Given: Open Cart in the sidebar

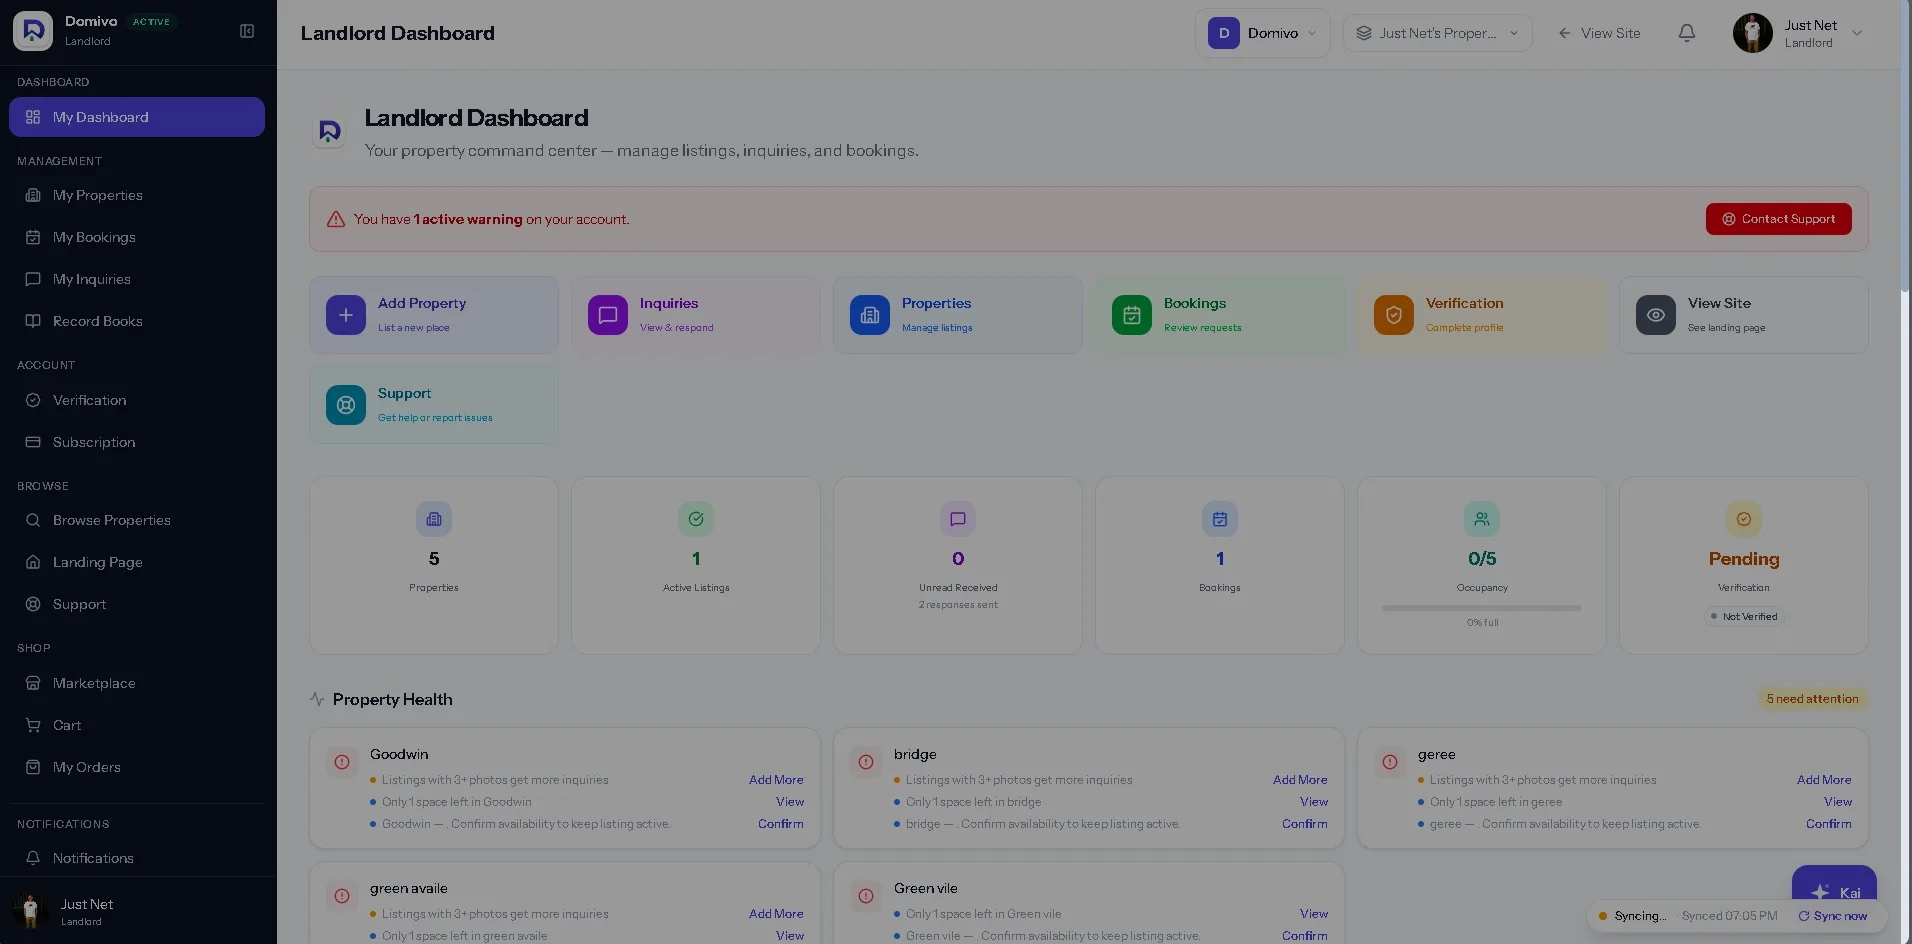Looking at the screenshot, I should tap(137, 725).
